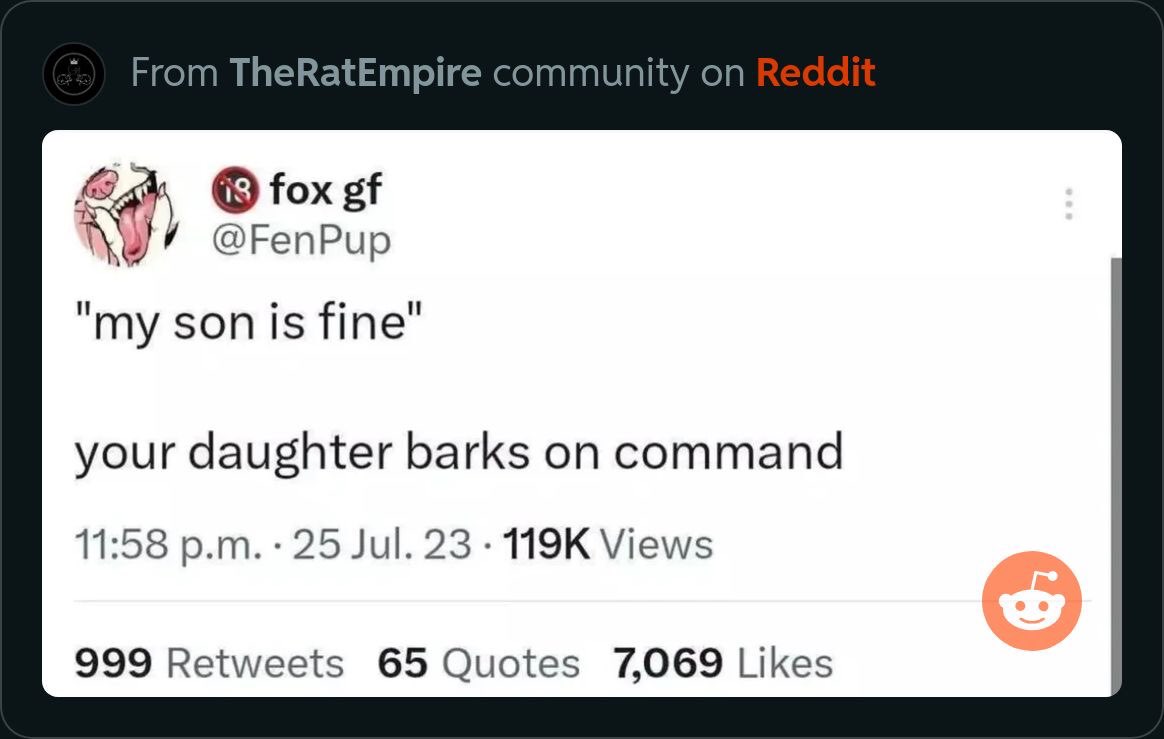This screenshot has width=1164, height=739.
Task: Select the @FenPup handle
Action: (301, 241)
